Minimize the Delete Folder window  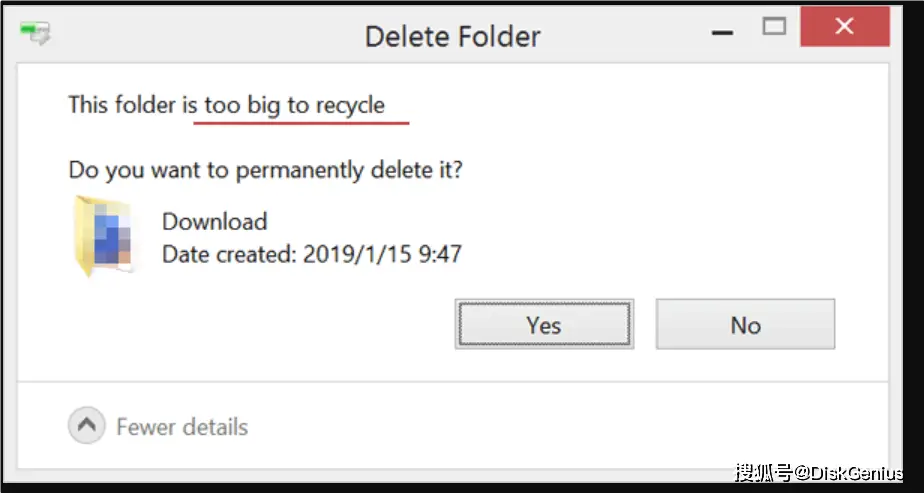pos(720,30)
